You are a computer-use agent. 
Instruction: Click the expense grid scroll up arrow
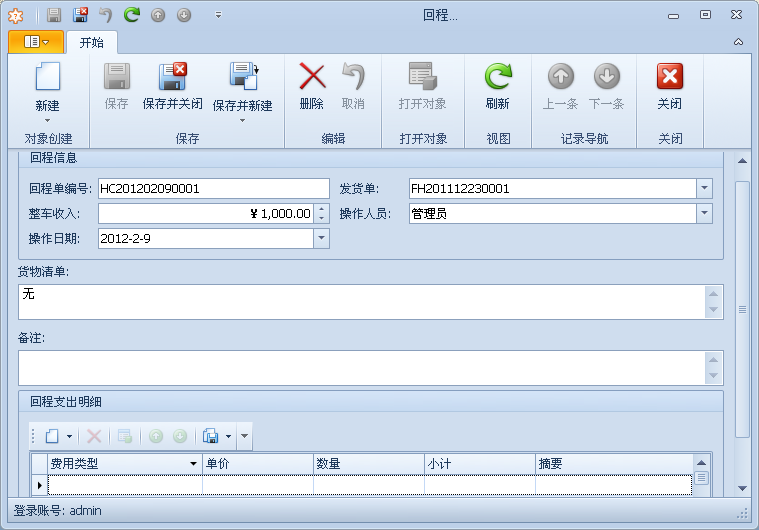point(701,462)
